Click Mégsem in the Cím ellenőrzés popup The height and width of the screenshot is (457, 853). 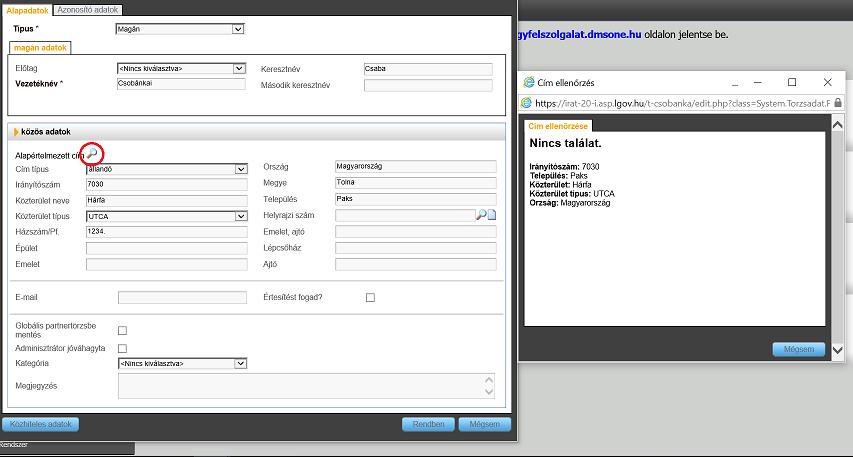799,349
